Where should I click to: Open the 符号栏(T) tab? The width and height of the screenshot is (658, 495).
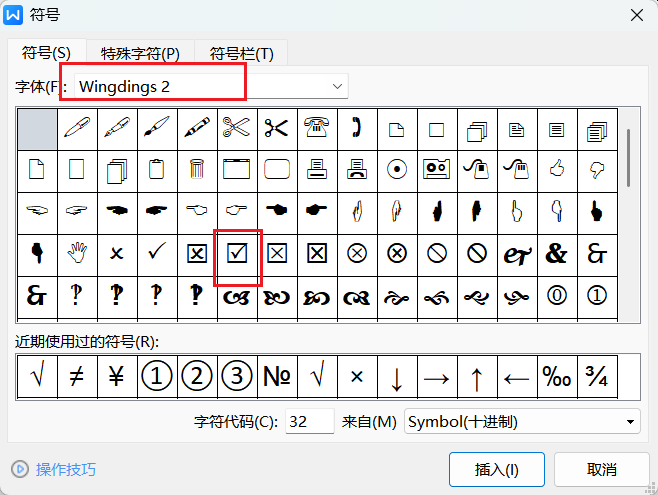(241, 53)
